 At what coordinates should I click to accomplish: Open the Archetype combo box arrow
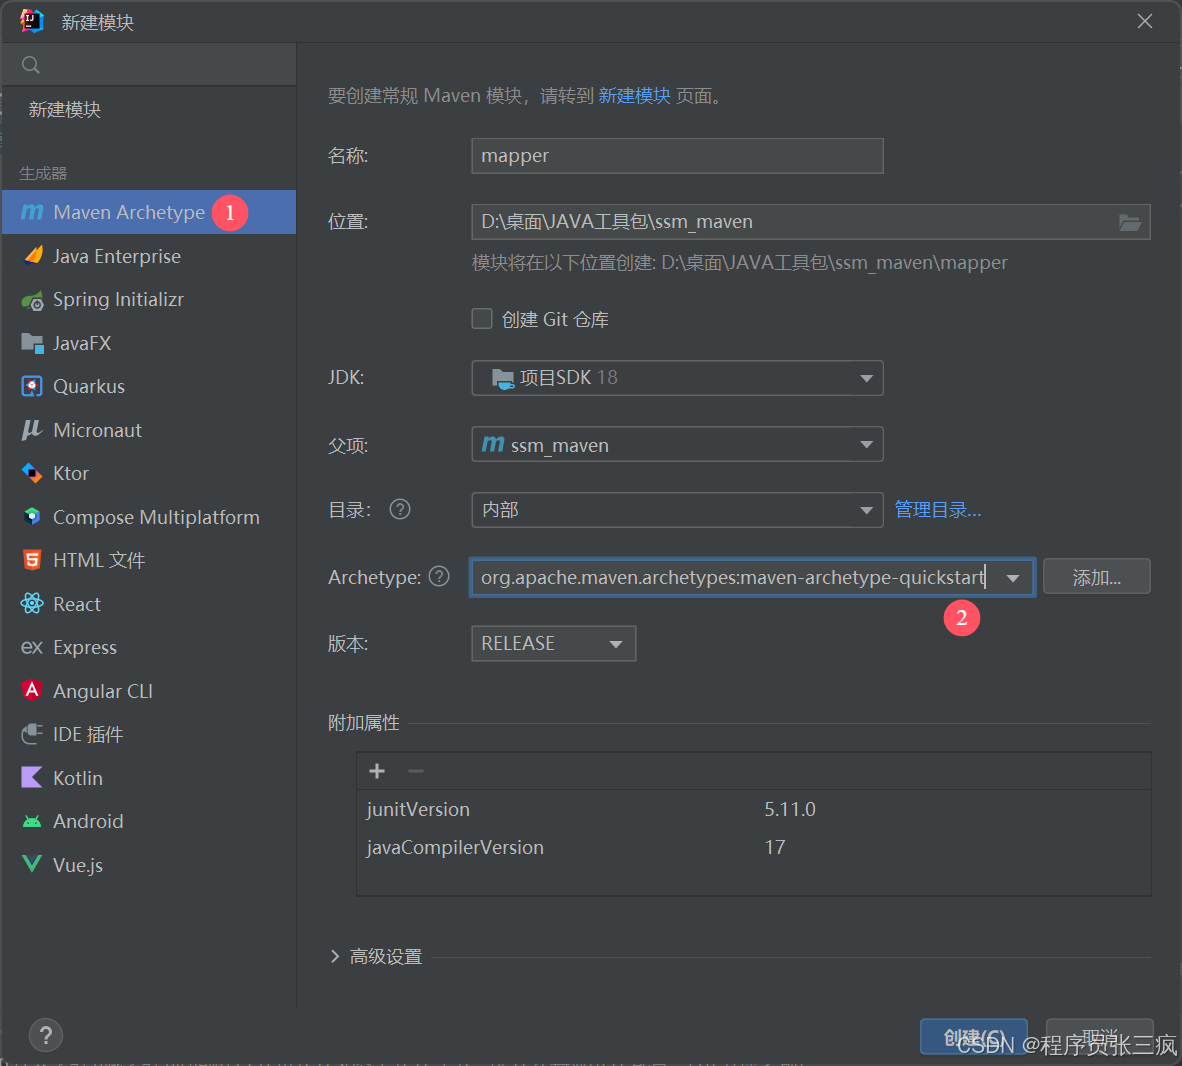pyautogui.click(x=1012, y=578)
